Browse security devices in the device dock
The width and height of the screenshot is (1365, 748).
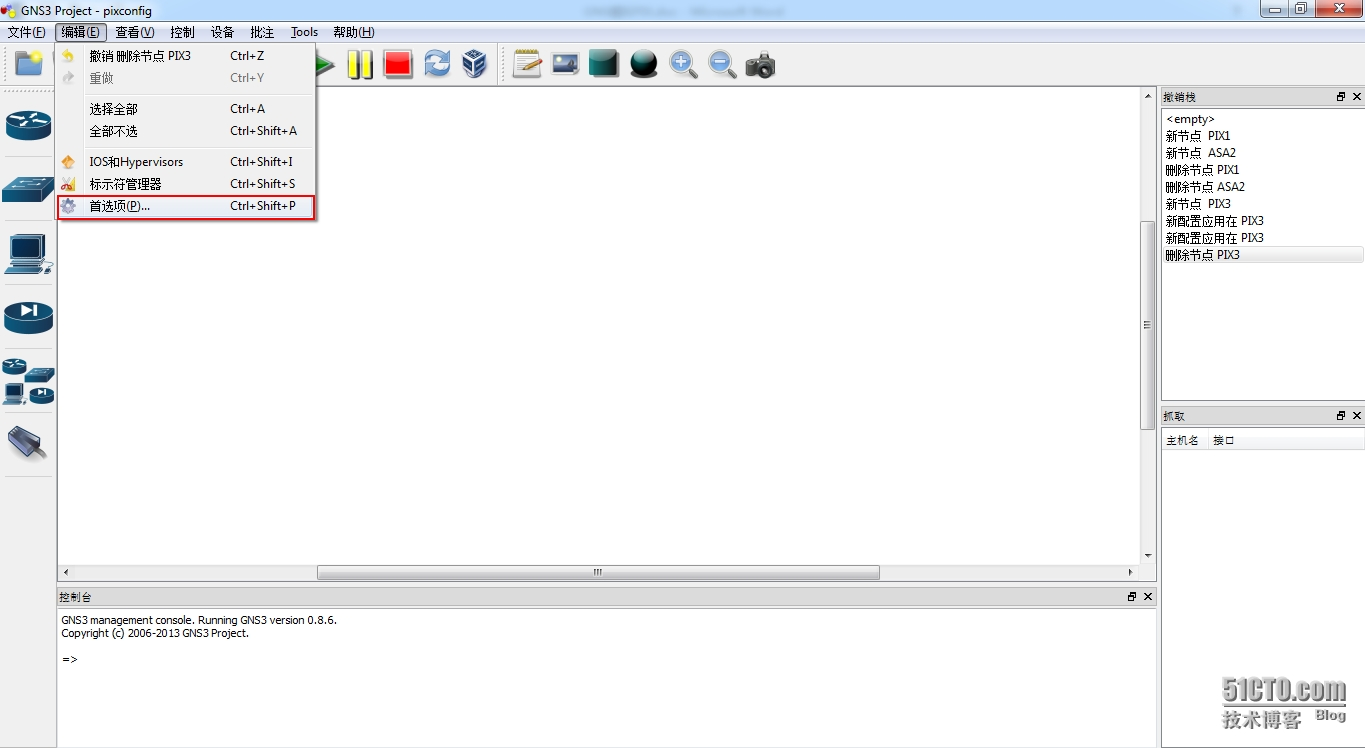point(28,317)
